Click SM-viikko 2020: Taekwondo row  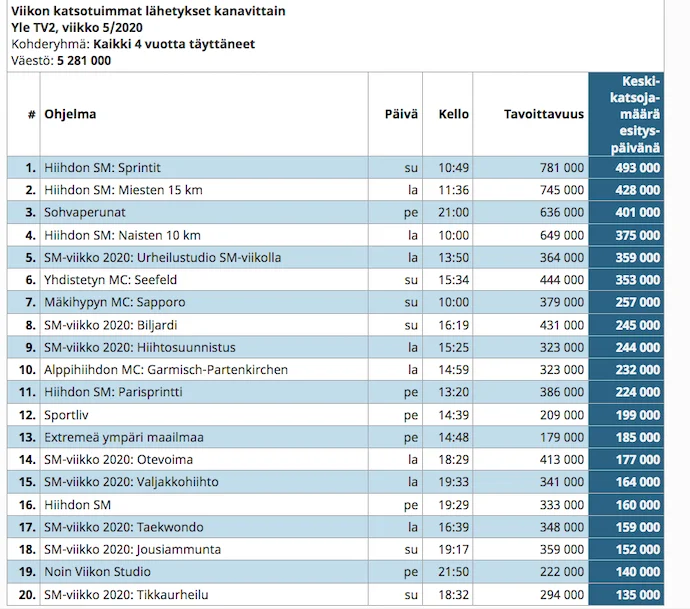(x=124, y=527)
